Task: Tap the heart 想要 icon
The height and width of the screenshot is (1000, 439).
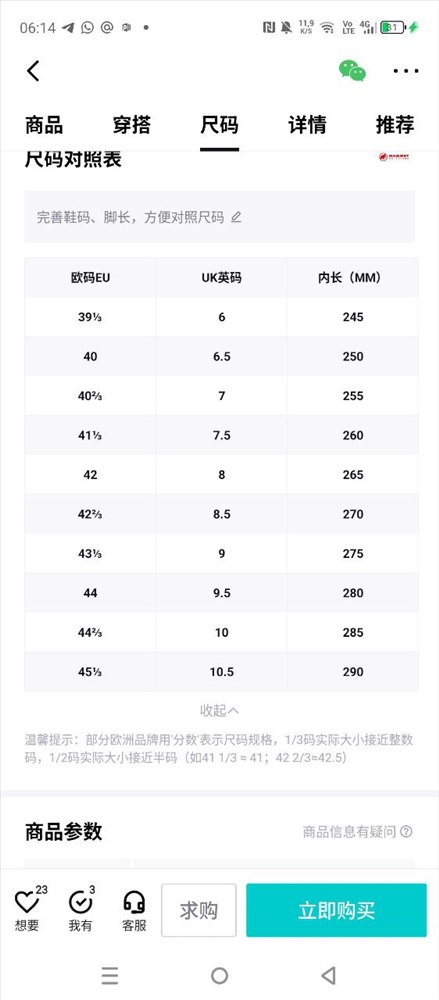Action: (x=27, y=903)
